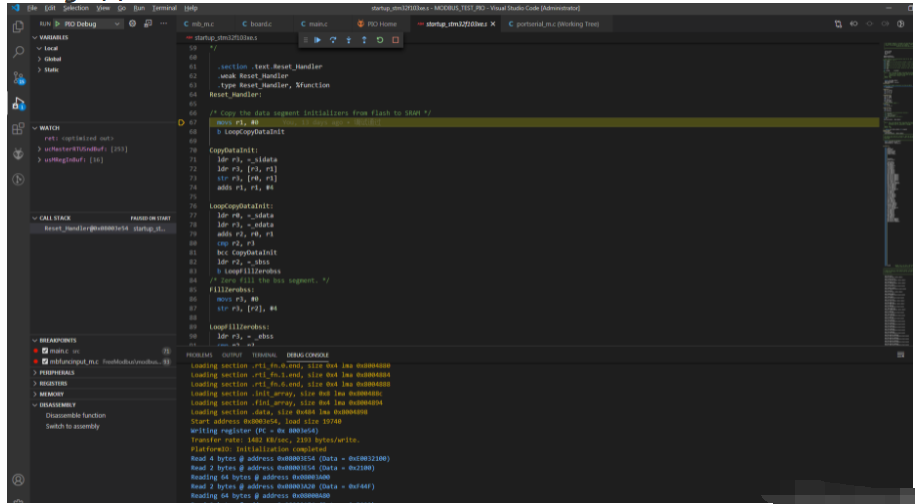Click the current-line debug arrow at line 67

point(181,122)
